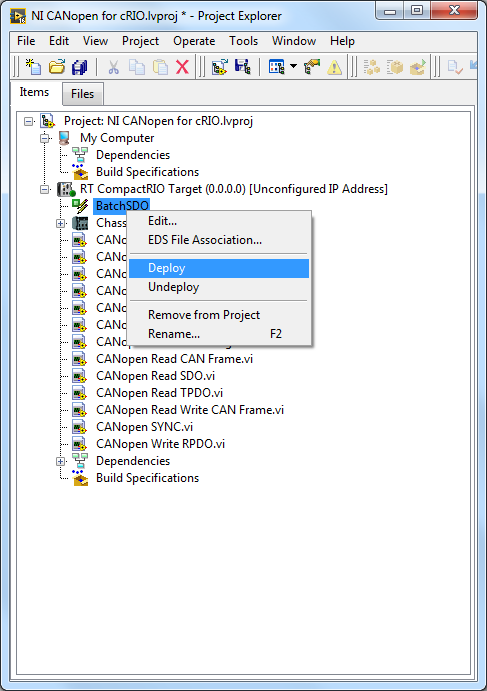Collapse the RT CompactRIO Target tree node
487x691 pixels.
pyautogui.click(x=45, y=189)
